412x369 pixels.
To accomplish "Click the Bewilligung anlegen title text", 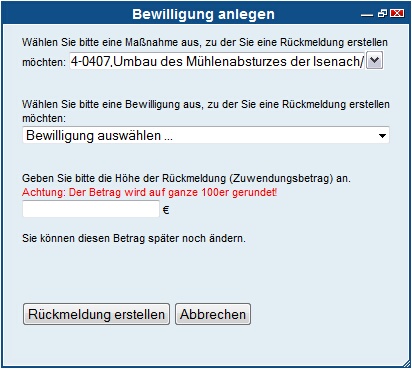I will tap(204, 14).
